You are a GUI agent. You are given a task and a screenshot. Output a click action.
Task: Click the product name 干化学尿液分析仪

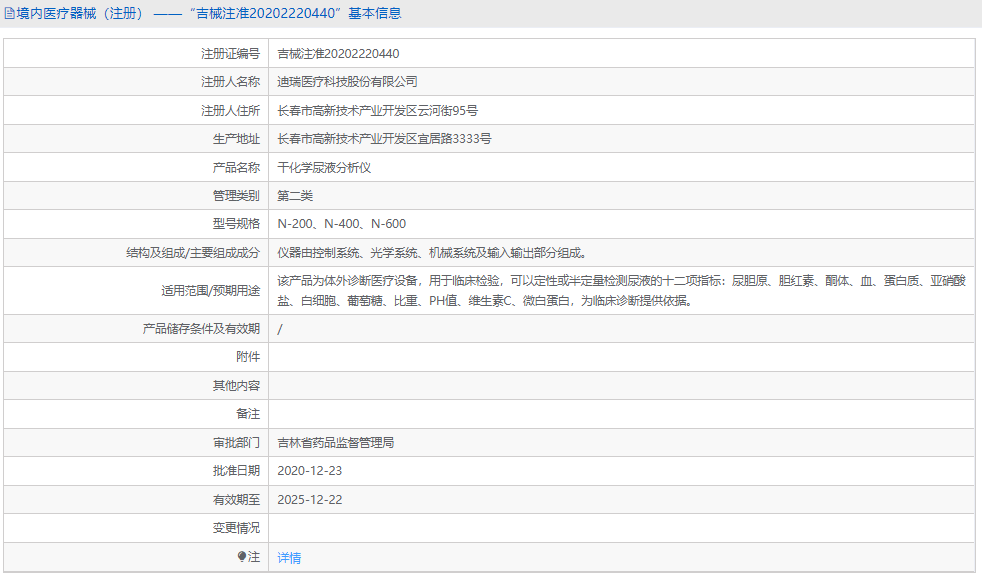coord(324,166)
